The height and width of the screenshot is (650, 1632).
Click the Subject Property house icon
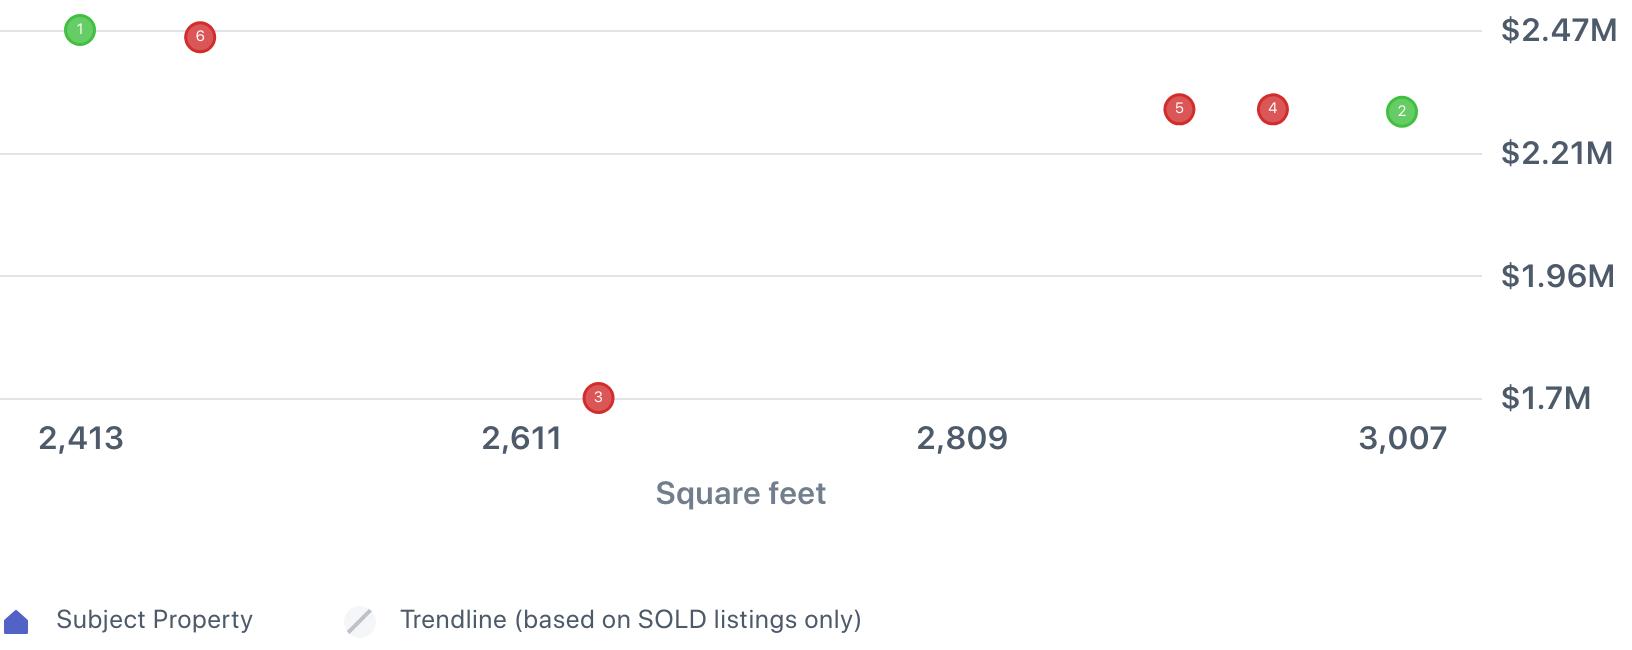(x=17, y=622)
